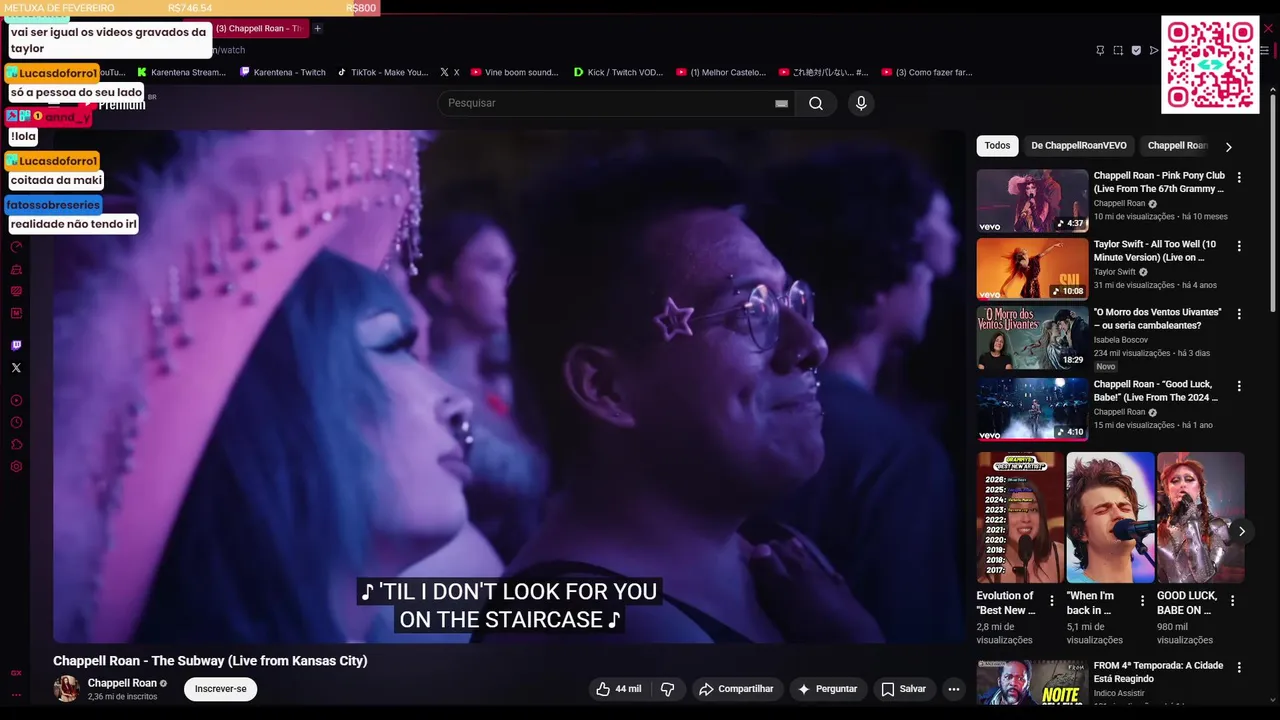Open the Evolution of Best New short thumbnail
Viewport: 1280px width, 720px height.
(1020, 517)
